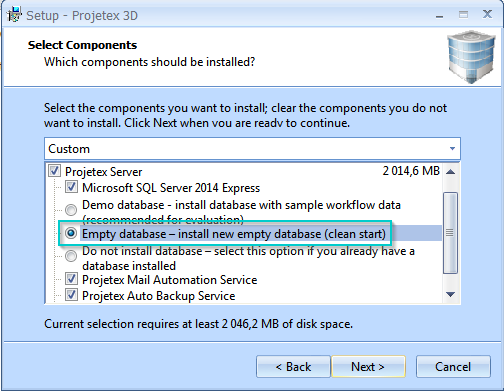Toggle Projetex Auto Backup Service checkbox
504x392 pixels.
pyautogui.click(x=71, y=295)
